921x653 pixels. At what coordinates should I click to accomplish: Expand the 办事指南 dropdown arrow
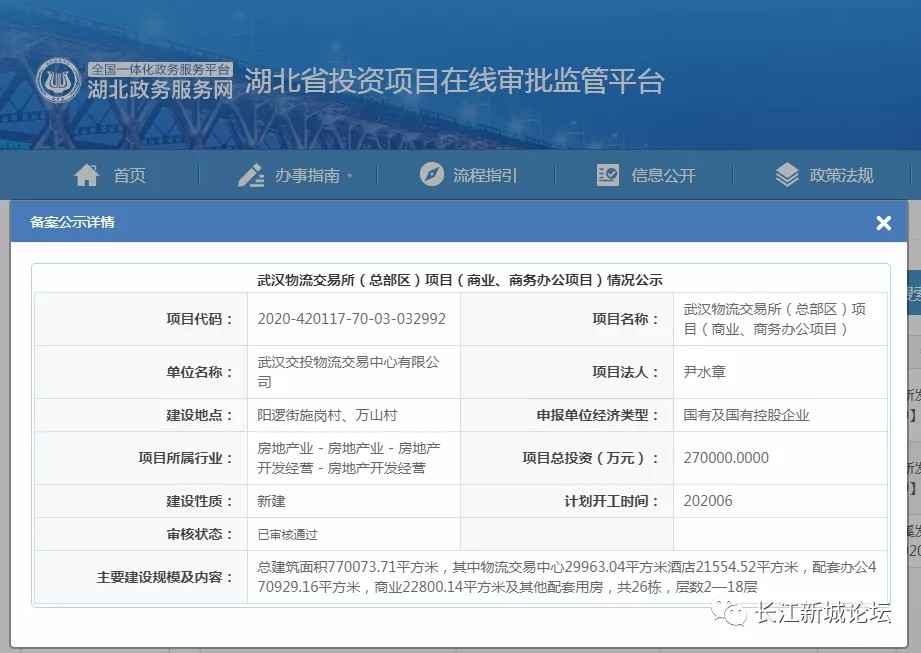click(350, 176)
